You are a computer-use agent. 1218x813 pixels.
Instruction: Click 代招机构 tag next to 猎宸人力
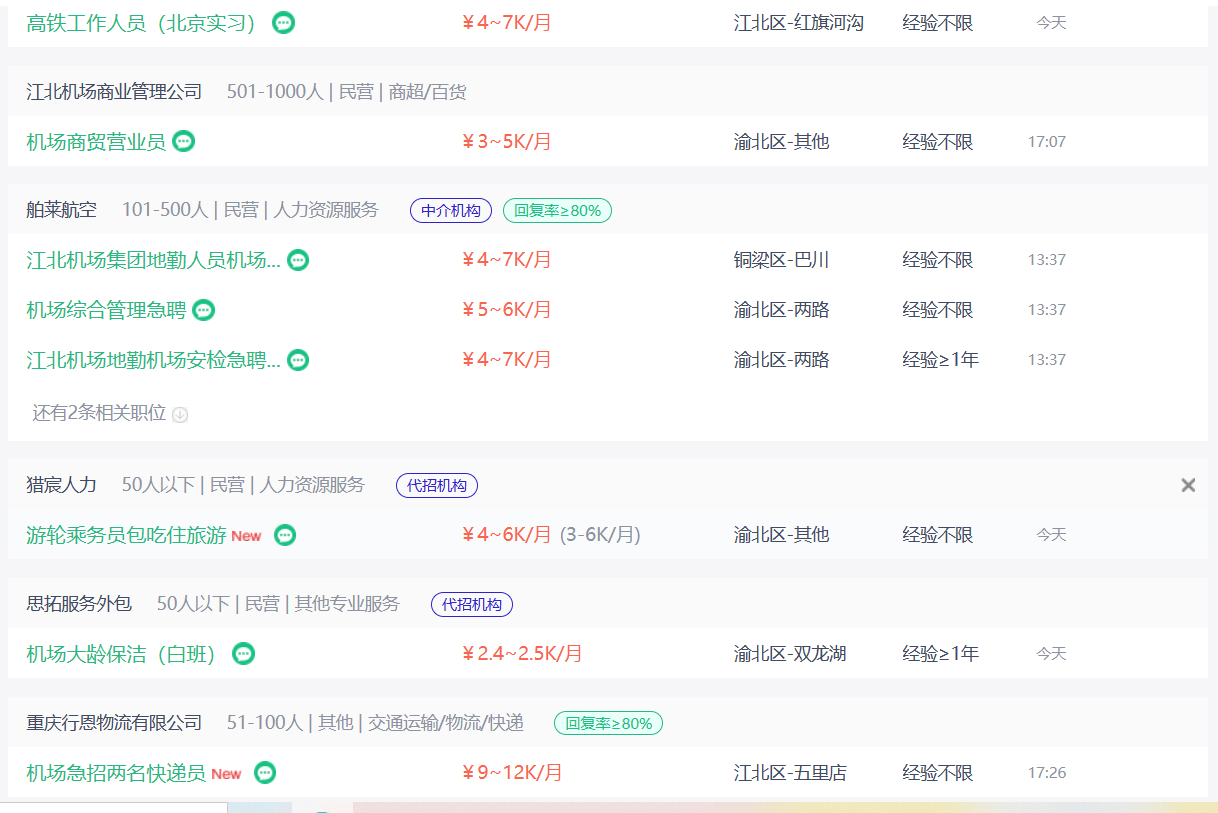(436, 485)
